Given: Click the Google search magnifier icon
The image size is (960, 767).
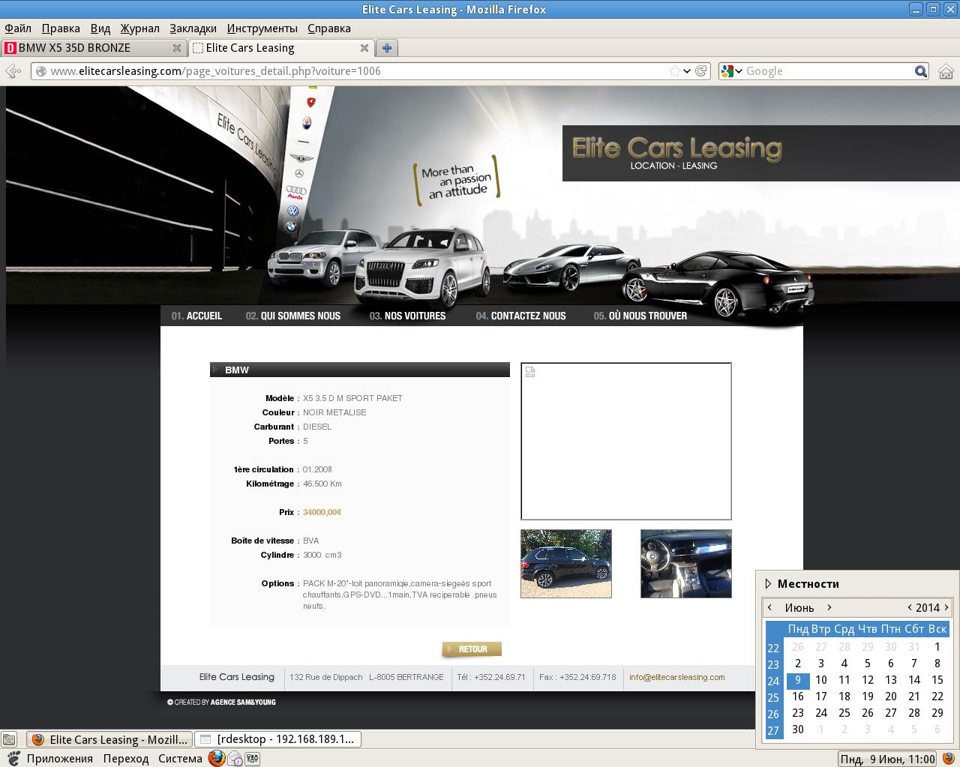Looking at the screenshot, I should [x=921, y=71].
